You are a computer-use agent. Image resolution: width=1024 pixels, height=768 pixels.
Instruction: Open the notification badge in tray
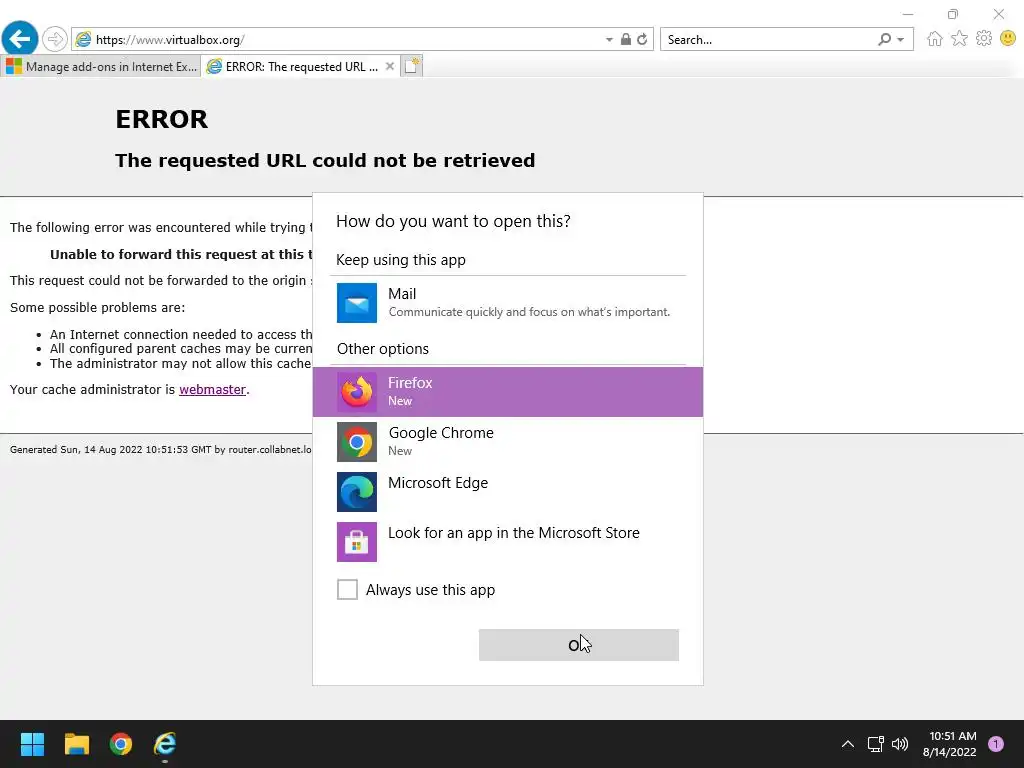[996, 744]
